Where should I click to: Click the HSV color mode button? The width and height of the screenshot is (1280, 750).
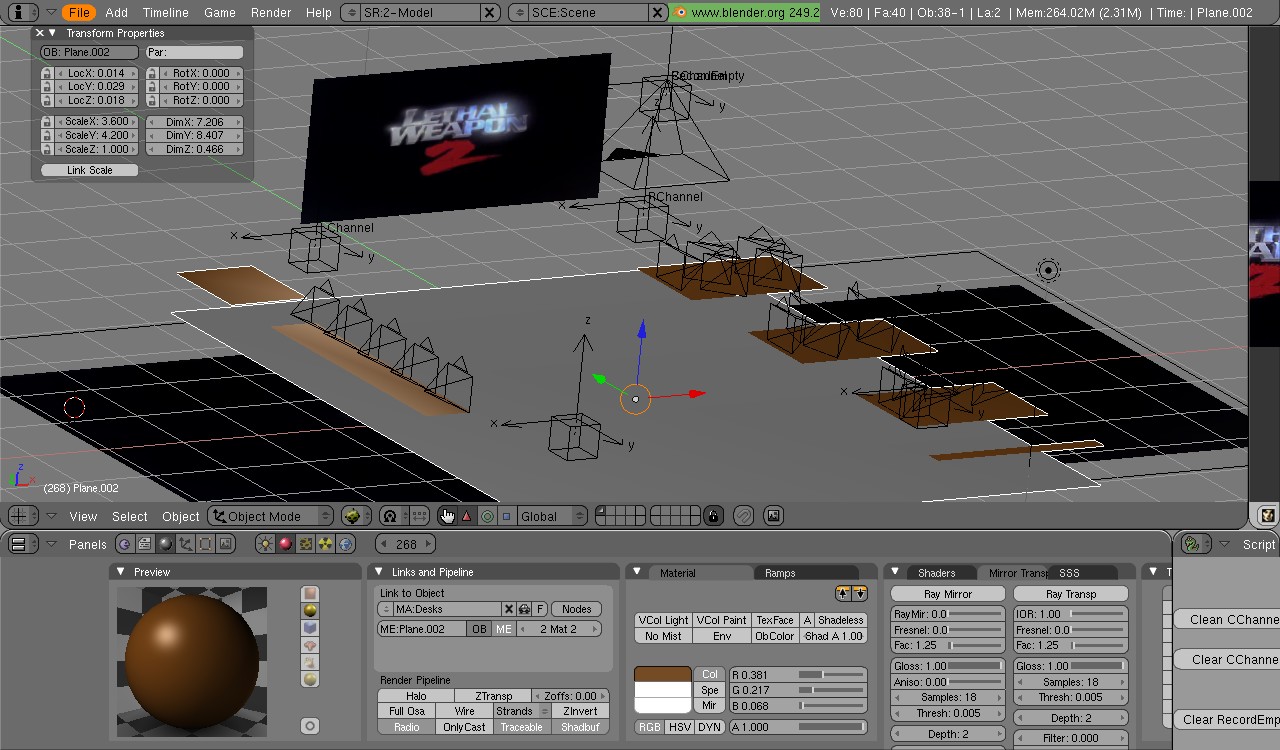(680, 727)
